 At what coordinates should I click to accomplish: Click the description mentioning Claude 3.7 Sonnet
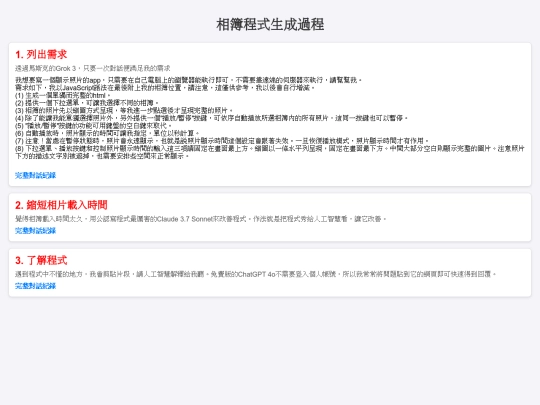[201, 219]
